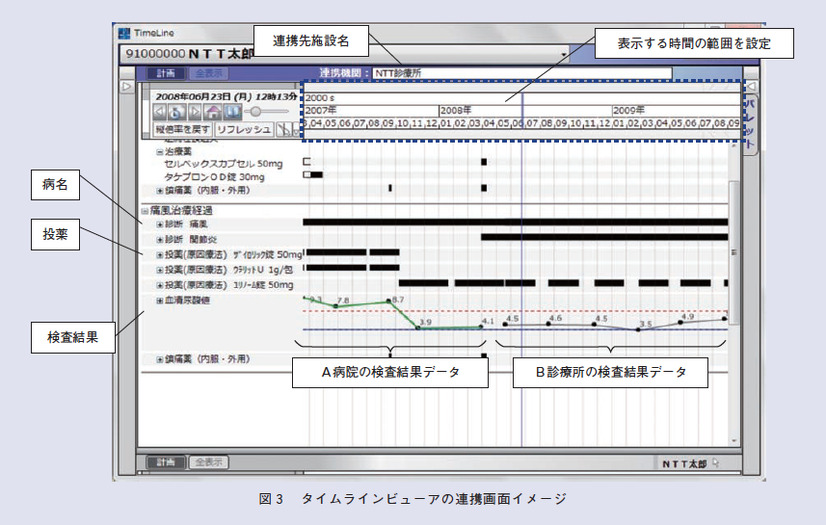Image resolution: width=826 pixels, height=525 pixels.
Task: Select the top 計画 tab
Action: click(x=165, y=73)
